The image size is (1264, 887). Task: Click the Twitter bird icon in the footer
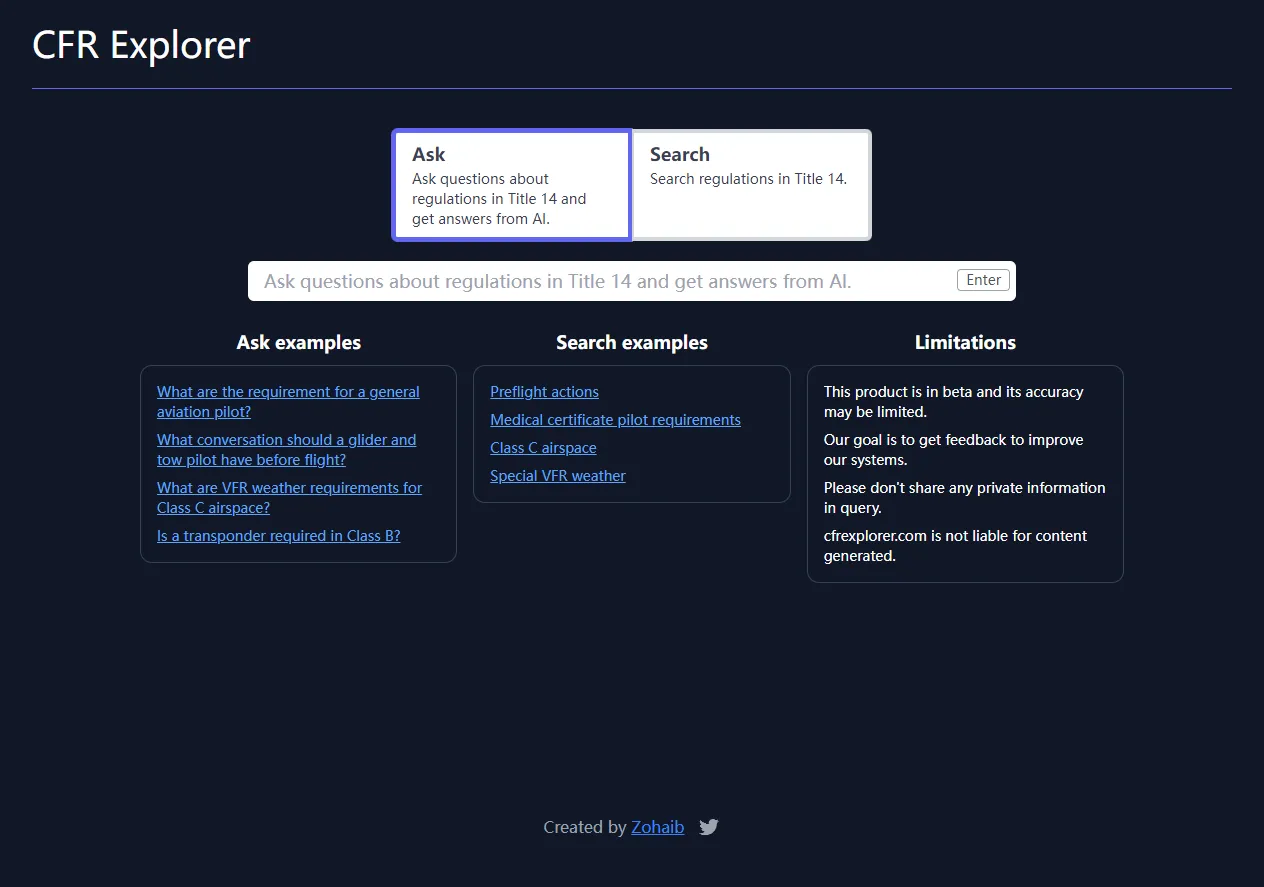tap(708, 827)
